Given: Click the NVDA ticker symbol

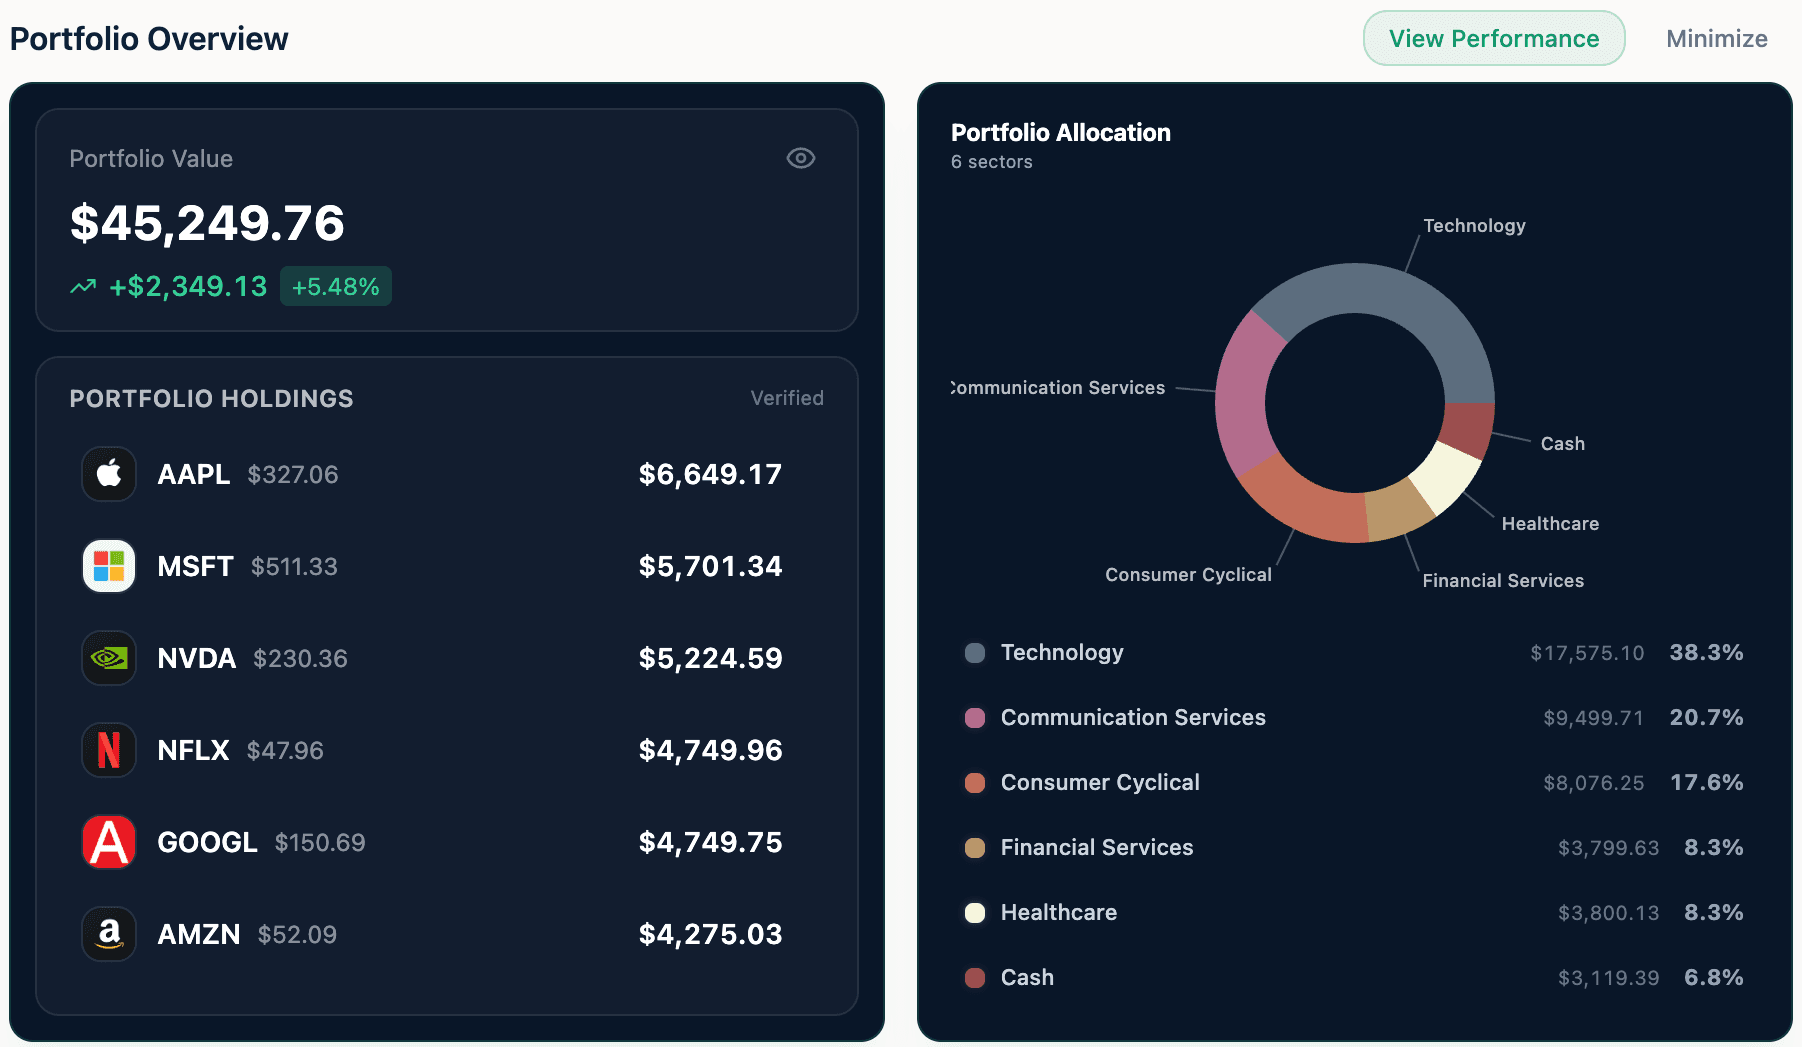Looking at the screenshot, I should click(197, 658).
